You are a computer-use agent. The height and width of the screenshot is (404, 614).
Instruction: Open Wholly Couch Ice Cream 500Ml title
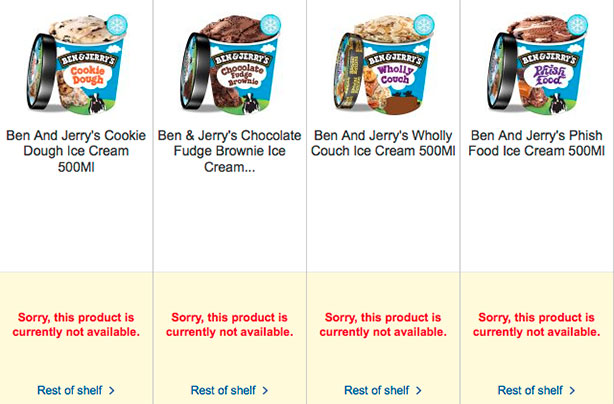383,143
